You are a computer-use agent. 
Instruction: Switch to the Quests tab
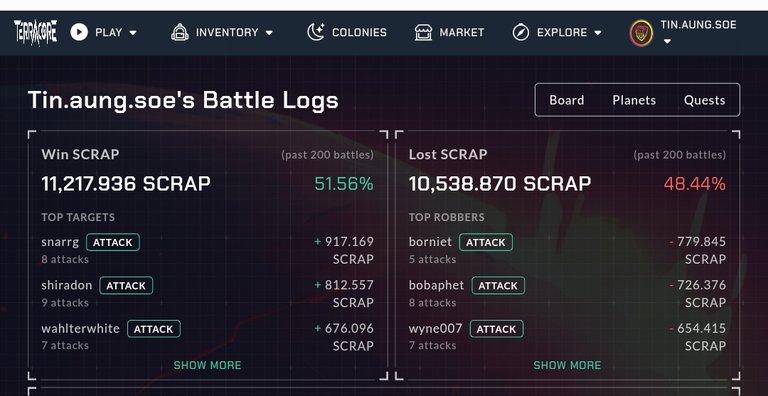click(704, 100)
